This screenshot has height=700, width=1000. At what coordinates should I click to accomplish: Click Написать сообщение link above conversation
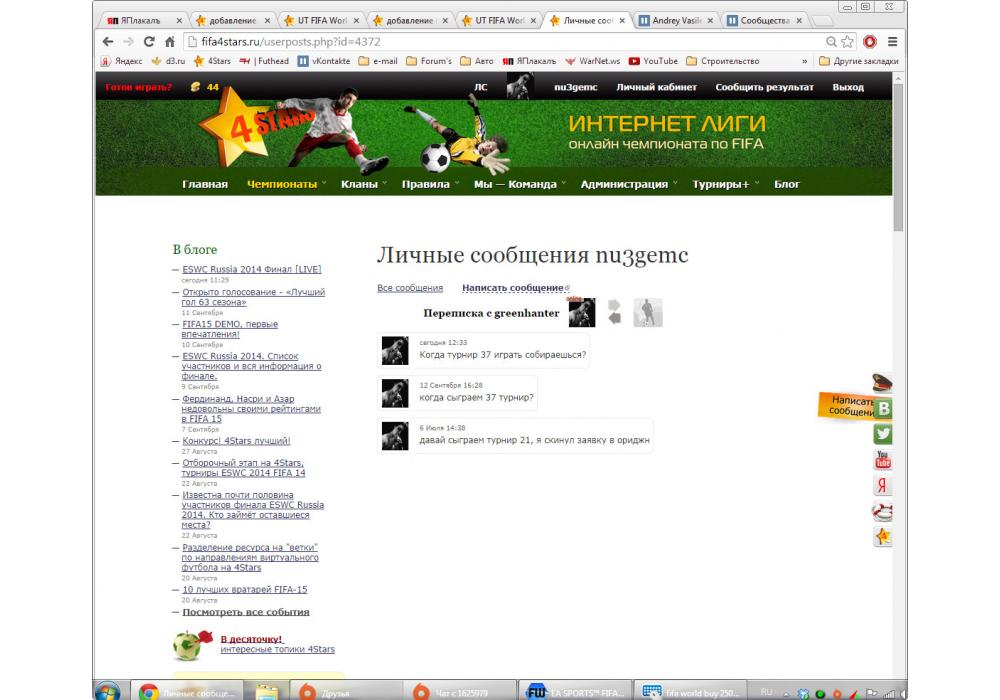(x=513, y=288)
